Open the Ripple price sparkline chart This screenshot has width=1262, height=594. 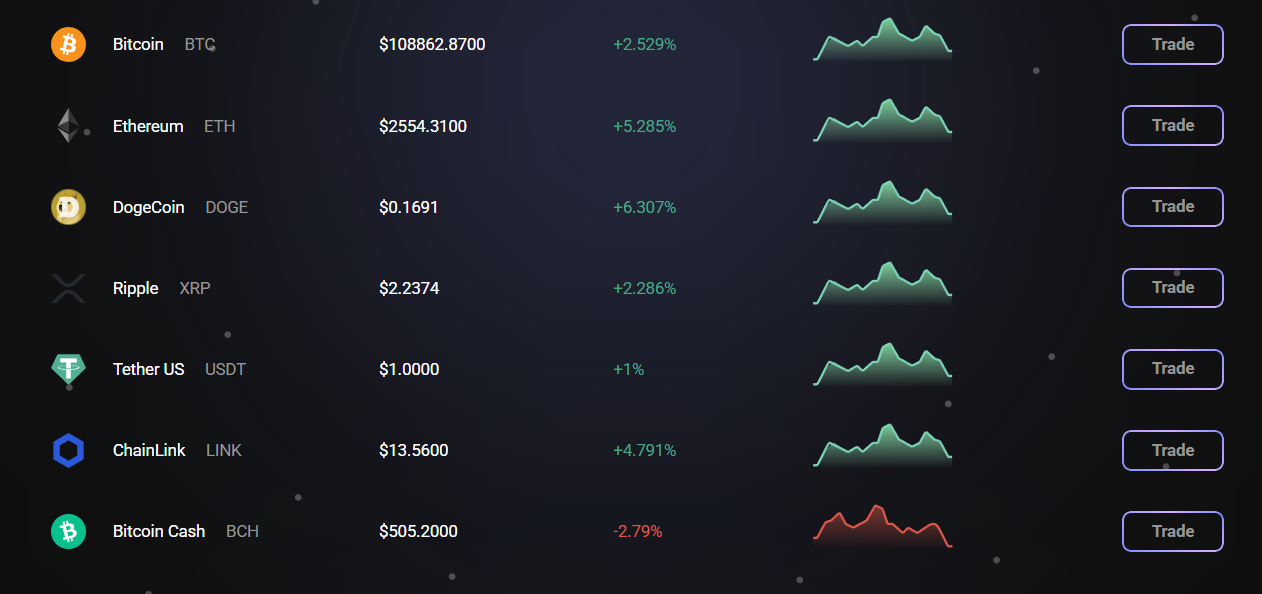tap(883, 283)
